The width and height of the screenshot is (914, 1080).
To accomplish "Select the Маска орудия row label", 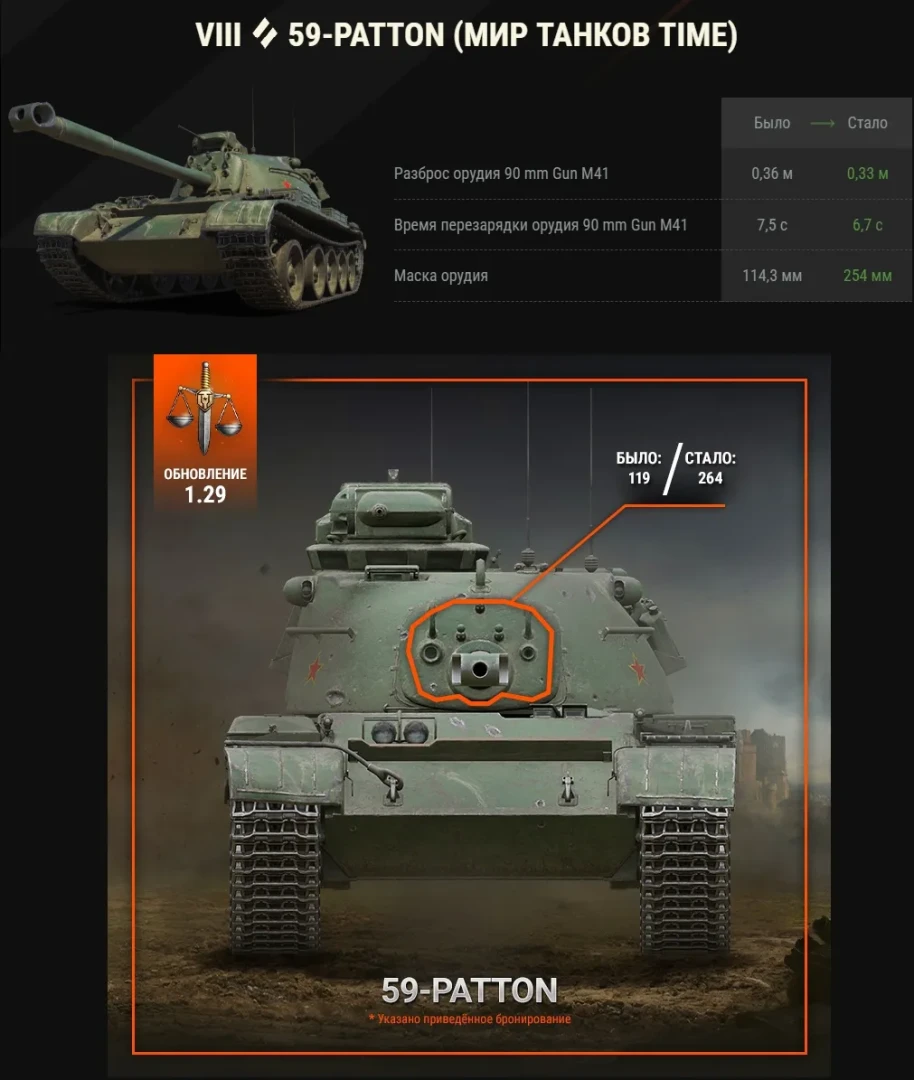I will click(441, 276).
